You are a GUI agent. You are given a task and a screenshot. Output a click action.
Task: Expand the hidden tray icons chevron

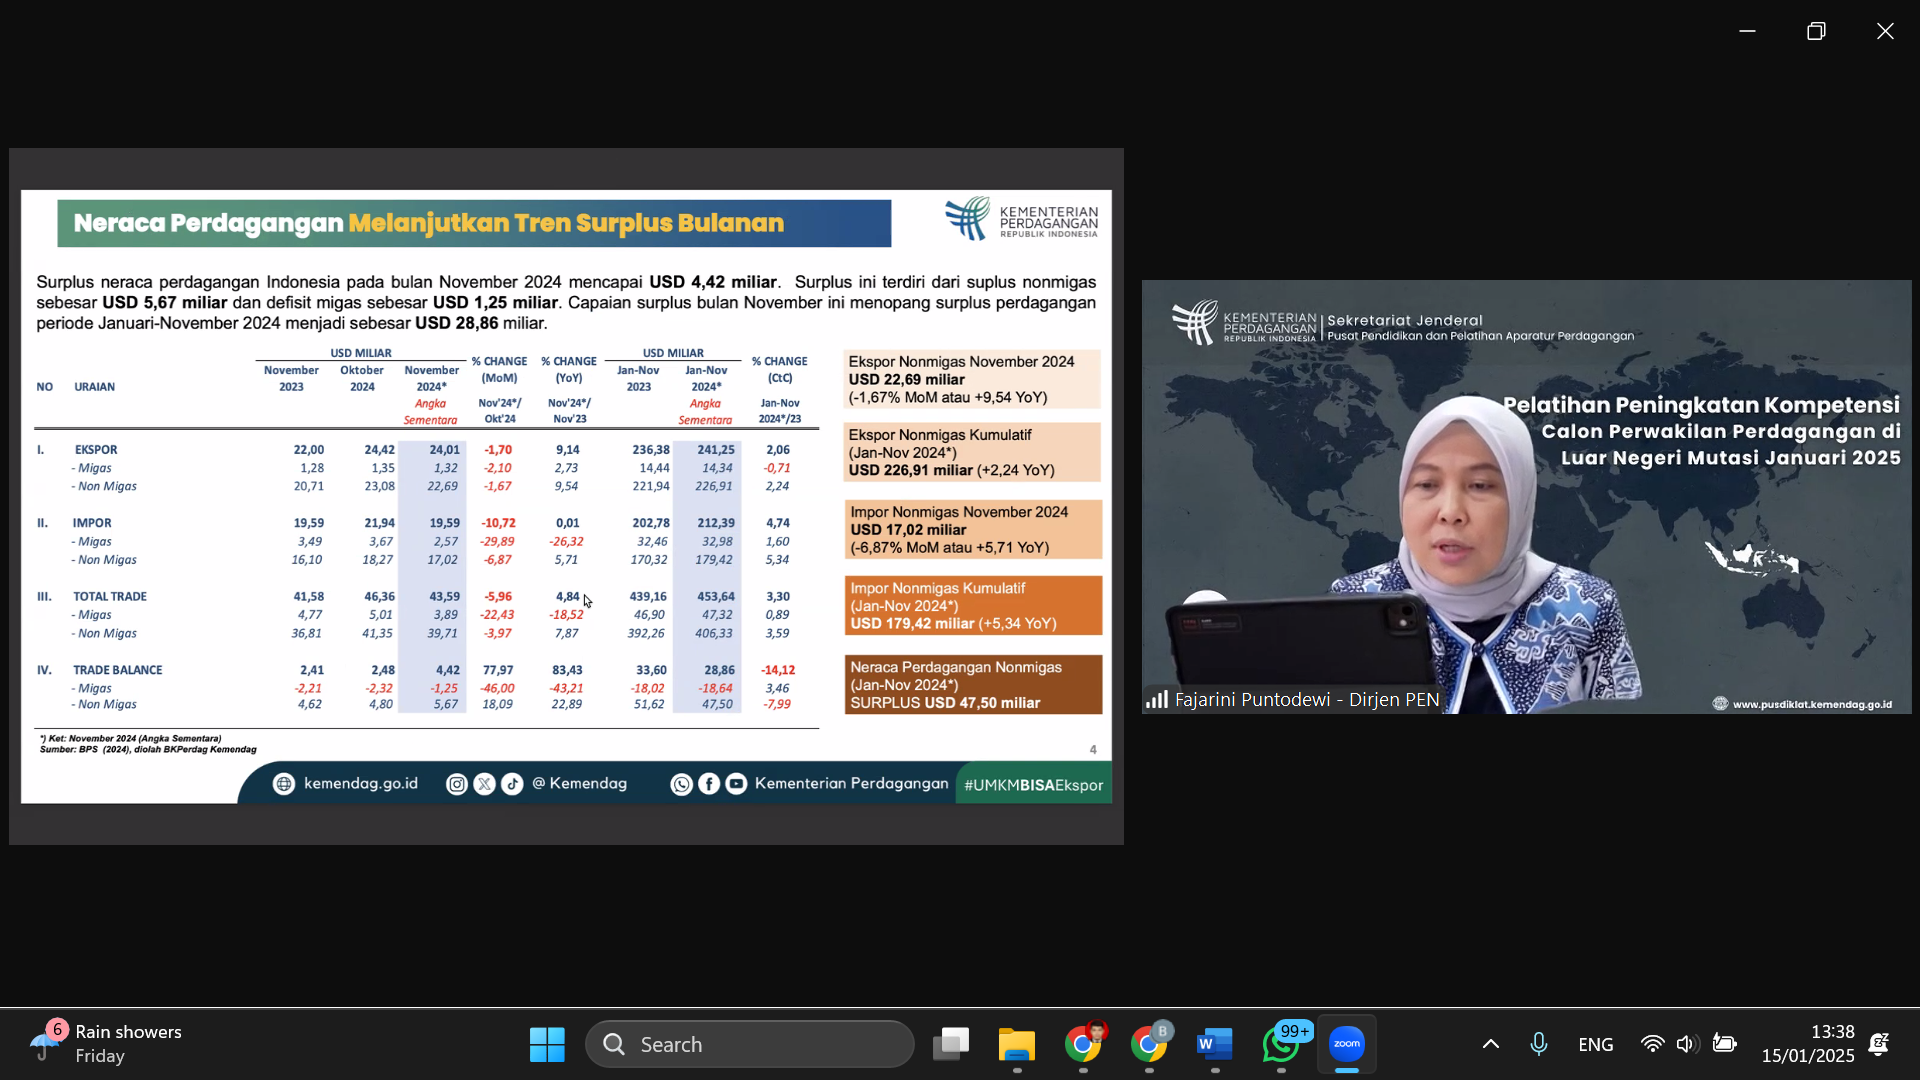1490,1044
